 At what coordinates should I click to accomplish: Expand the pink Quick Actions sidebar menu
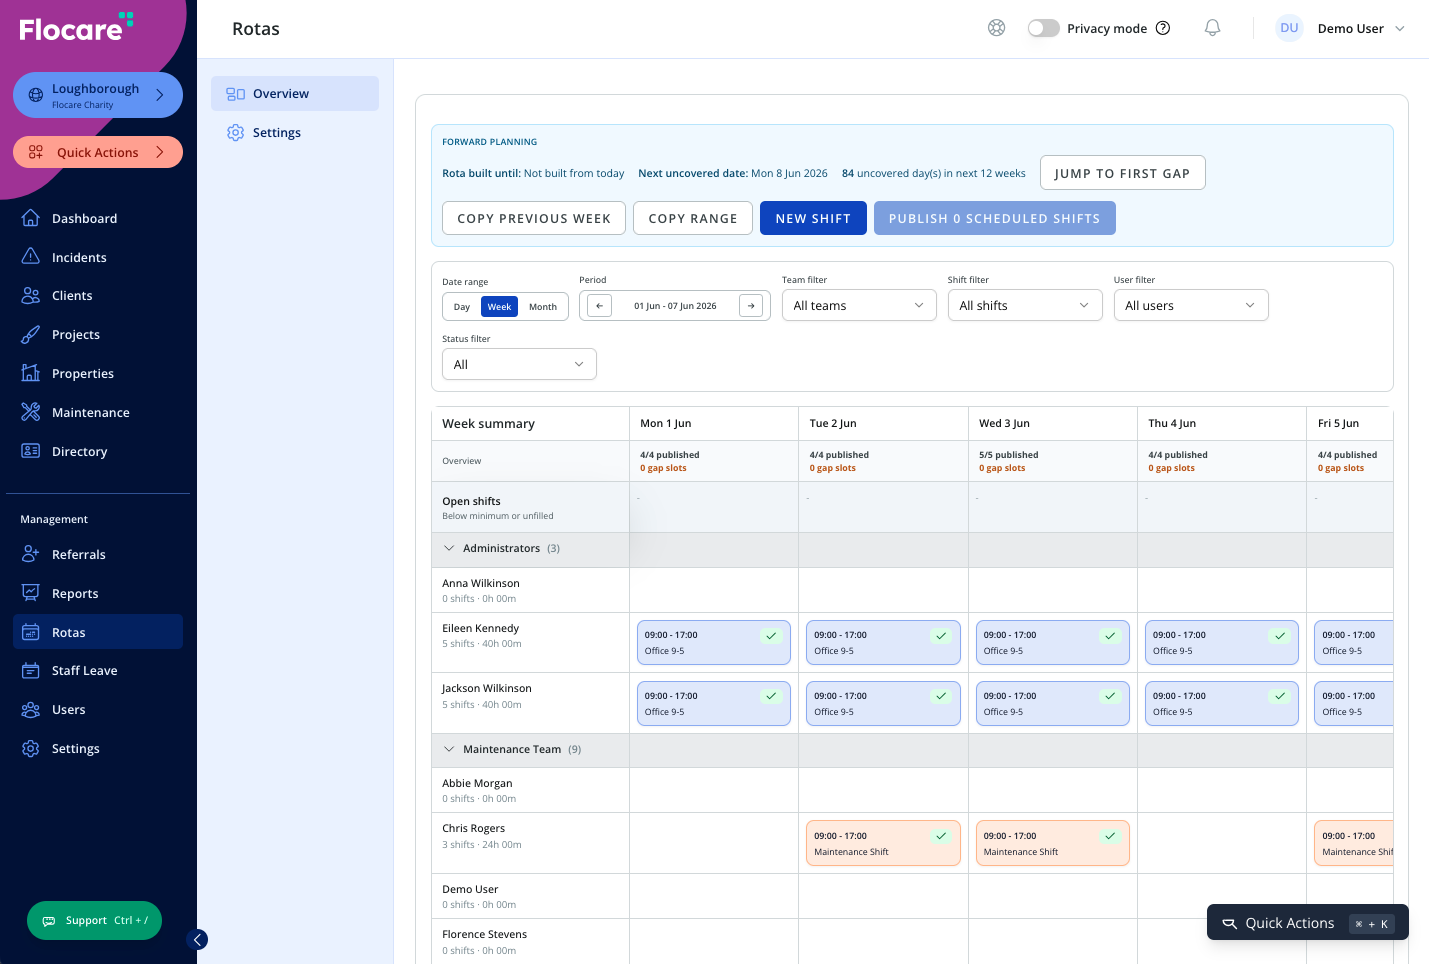click(x=98, y=152)
